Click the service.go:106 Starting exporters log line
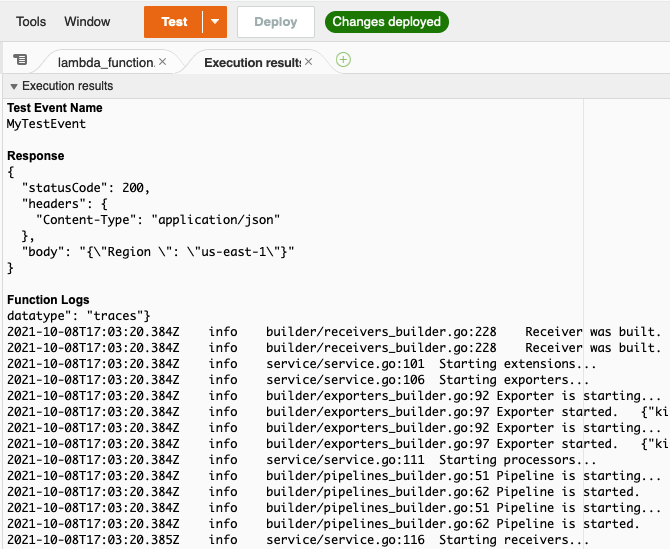Screen dimensions: 670x549 pos(298,380)
